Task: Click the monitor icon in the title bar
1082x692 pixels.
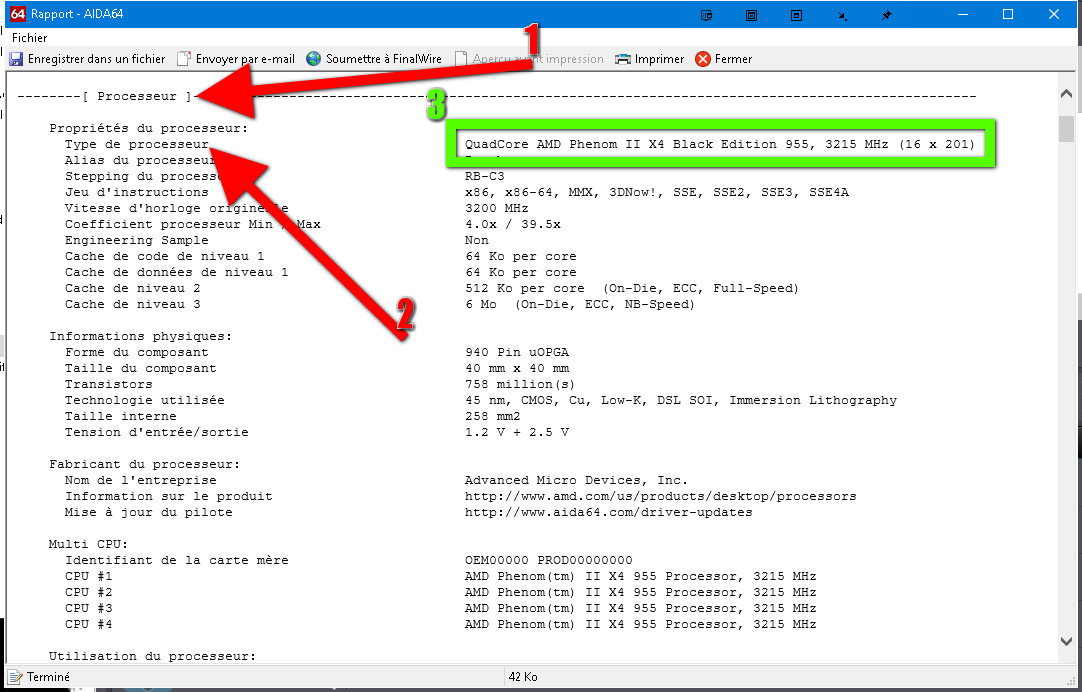Action: click(x=707, y=14)
